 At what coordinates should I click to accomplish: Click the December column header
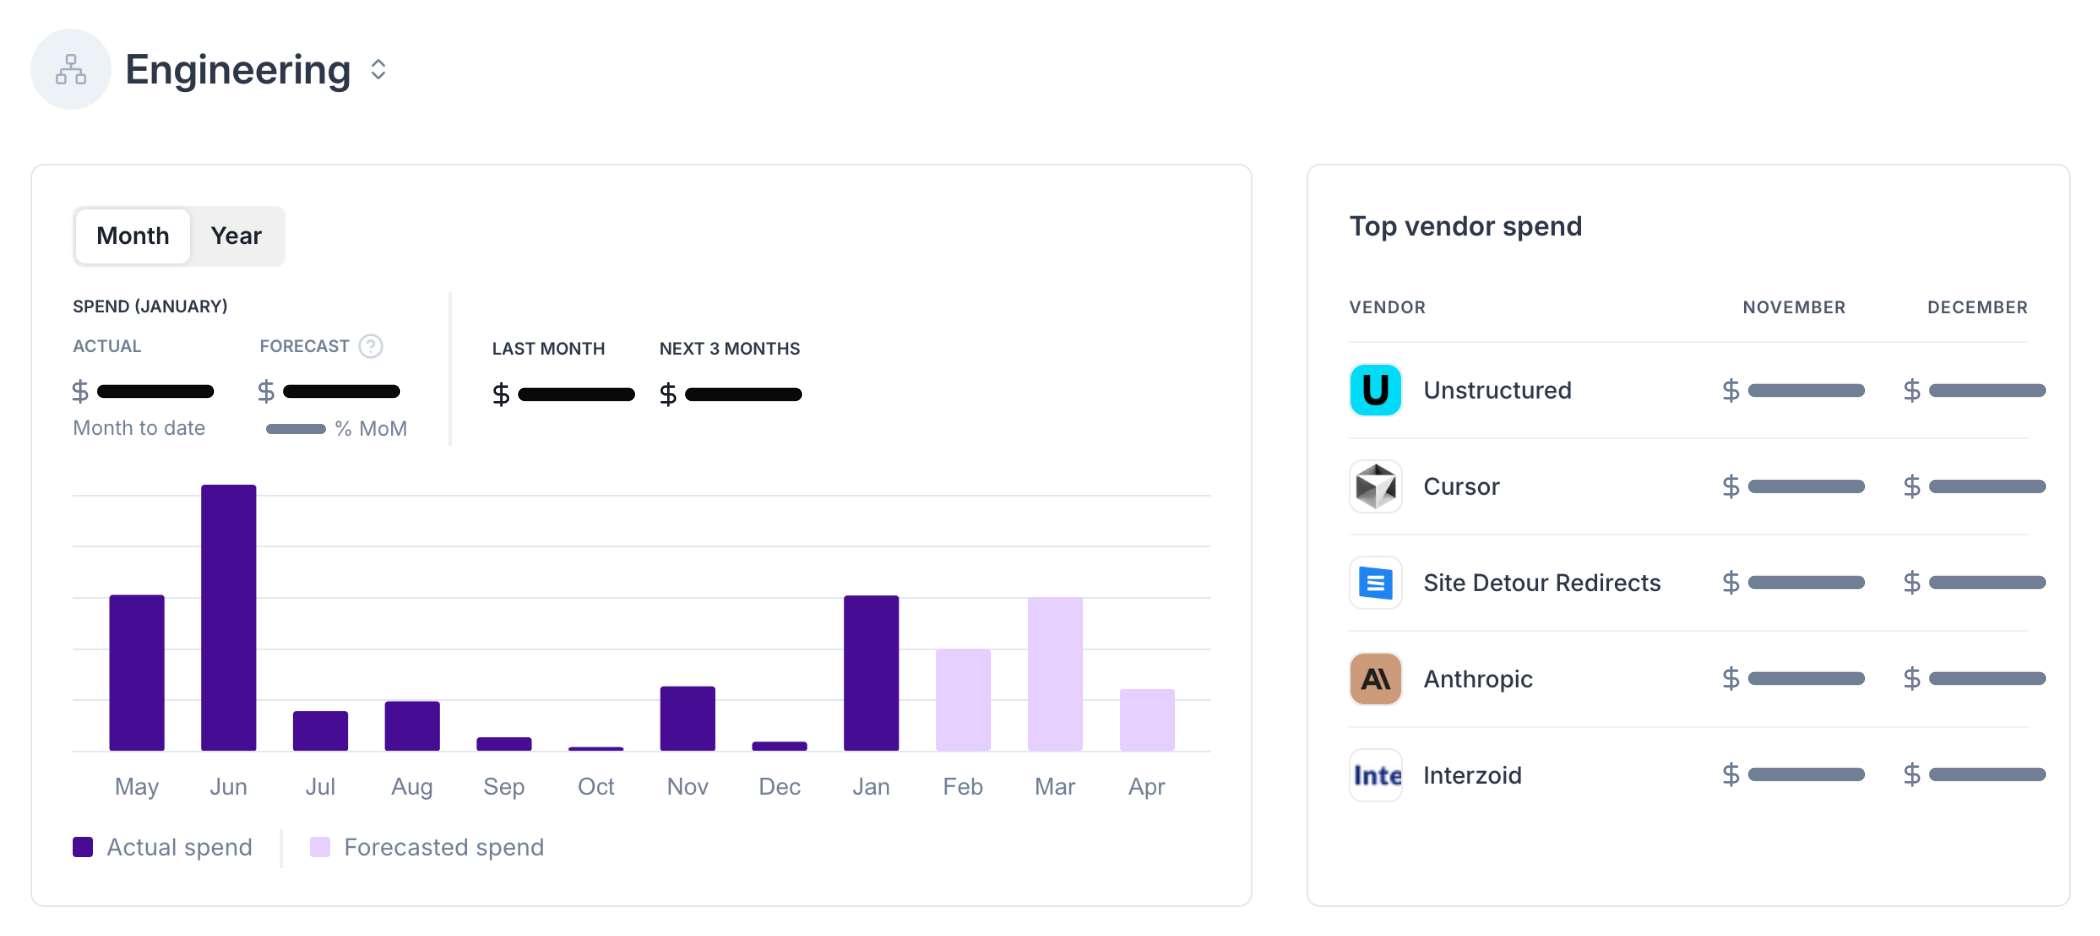(1977, 307)
